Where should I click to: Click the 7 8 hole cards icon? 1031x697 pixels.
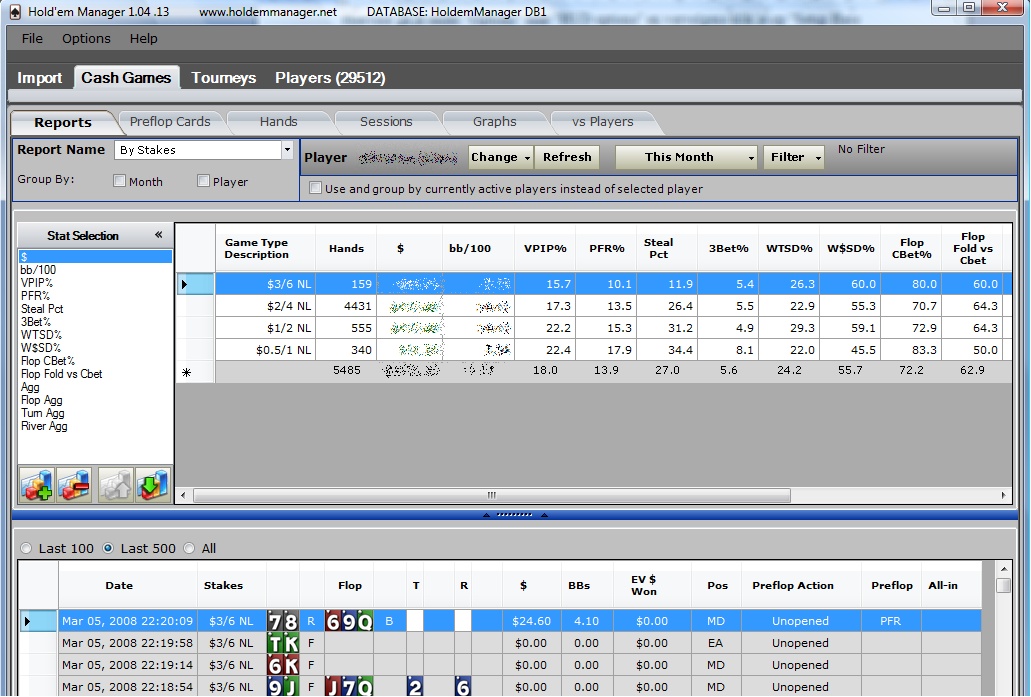coord(283,621)
